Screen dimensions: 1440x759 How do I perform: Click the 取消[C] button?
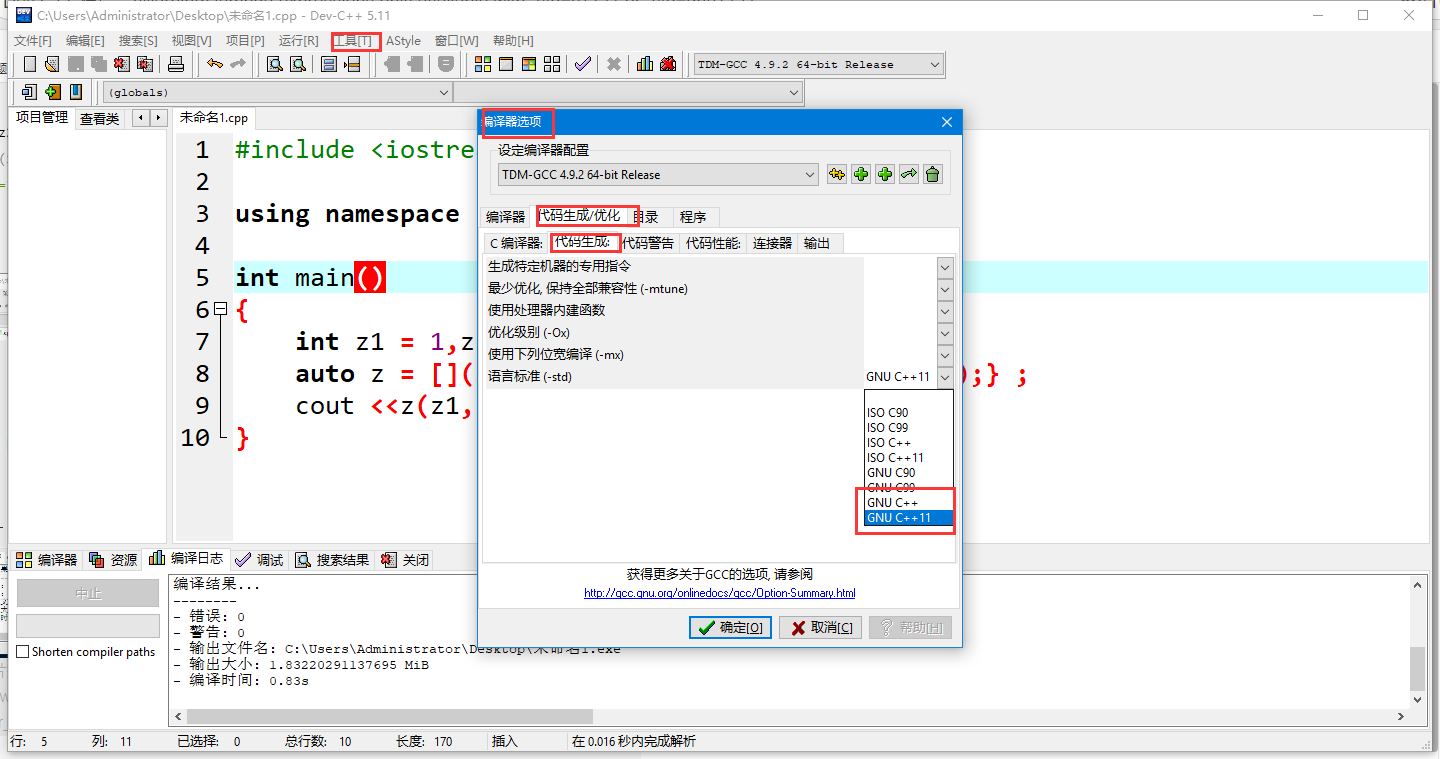click(x=820, y=628)
